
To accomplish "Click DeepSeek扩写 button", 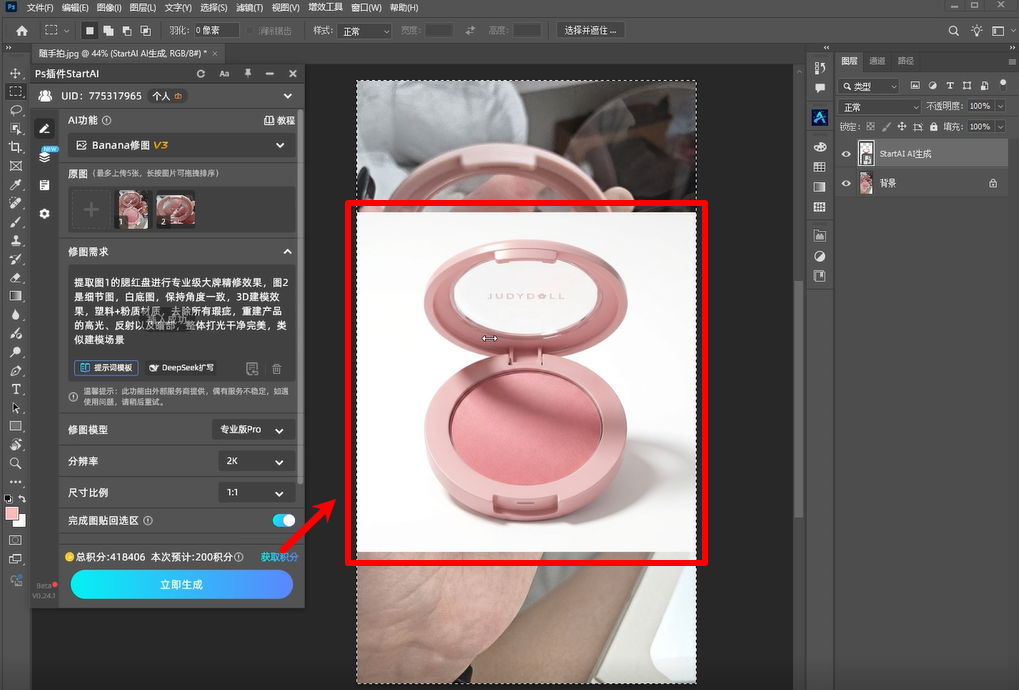I will coord(181,368).
